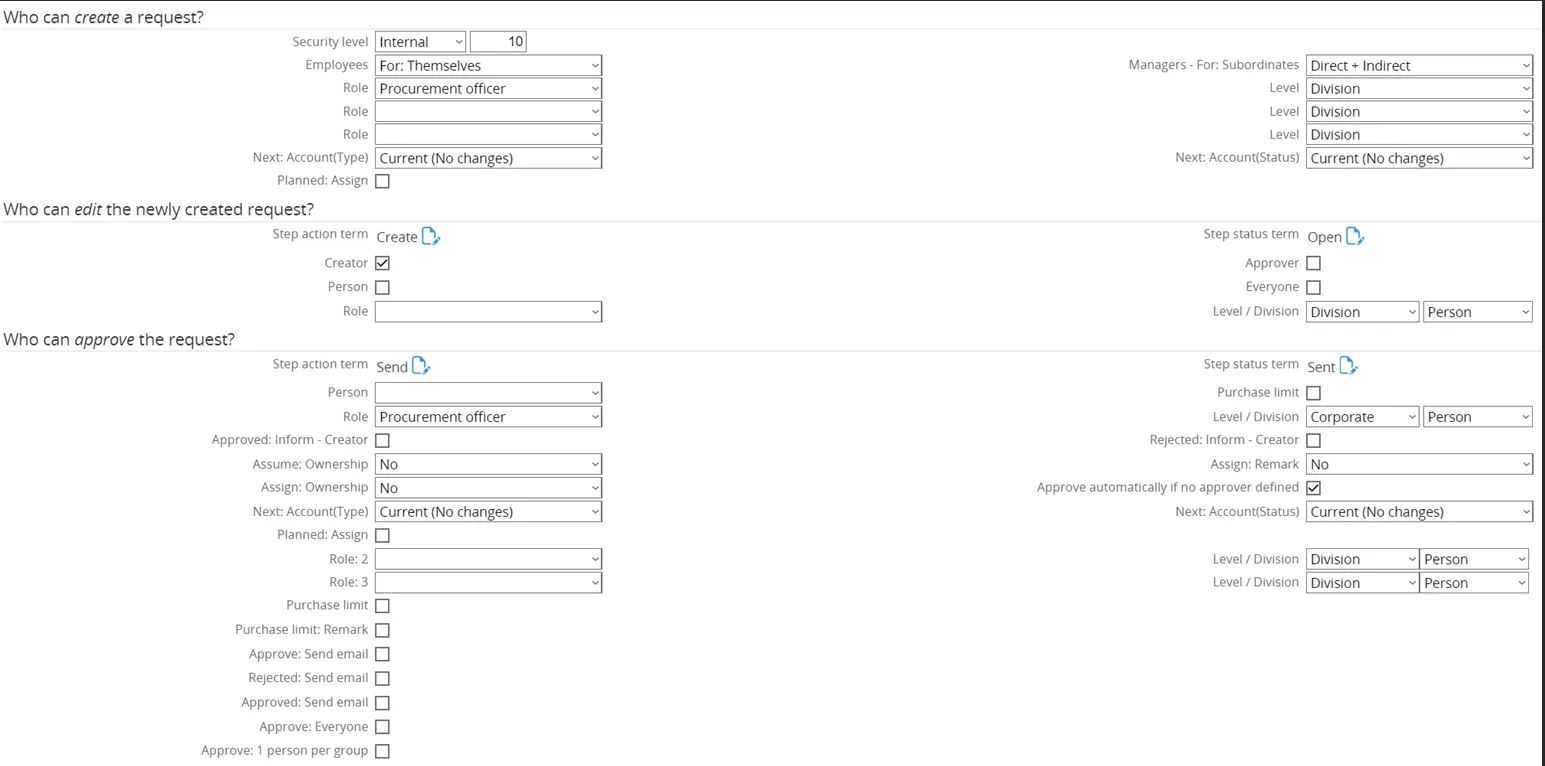Uncheck the Creator checkbox
The height and width of the screenshot is (766, 1545).
382,263
